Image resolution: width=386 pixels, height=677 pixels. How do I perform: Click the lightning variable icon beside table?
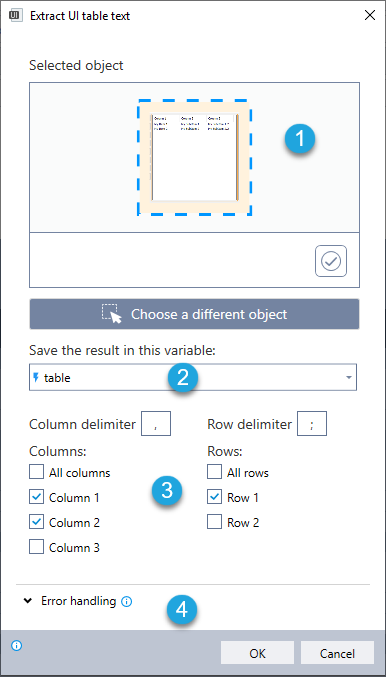pyautogui.click(x=36, y=378)
